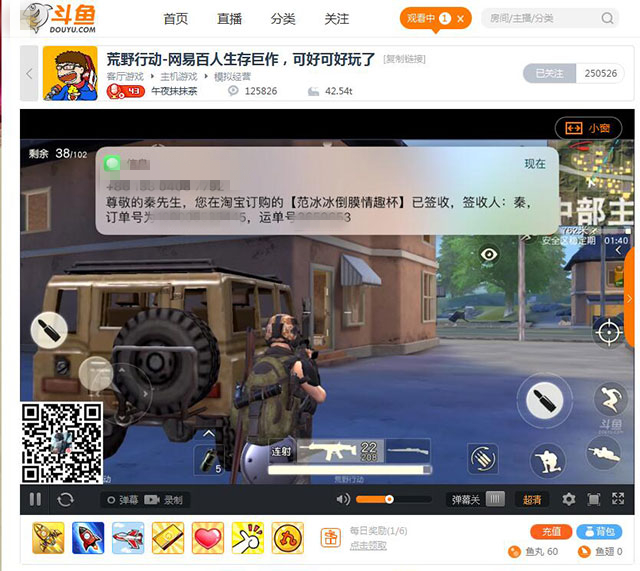Send the rocket gift
The height and width of the screenshot is (571, 640).
(88, 538)
